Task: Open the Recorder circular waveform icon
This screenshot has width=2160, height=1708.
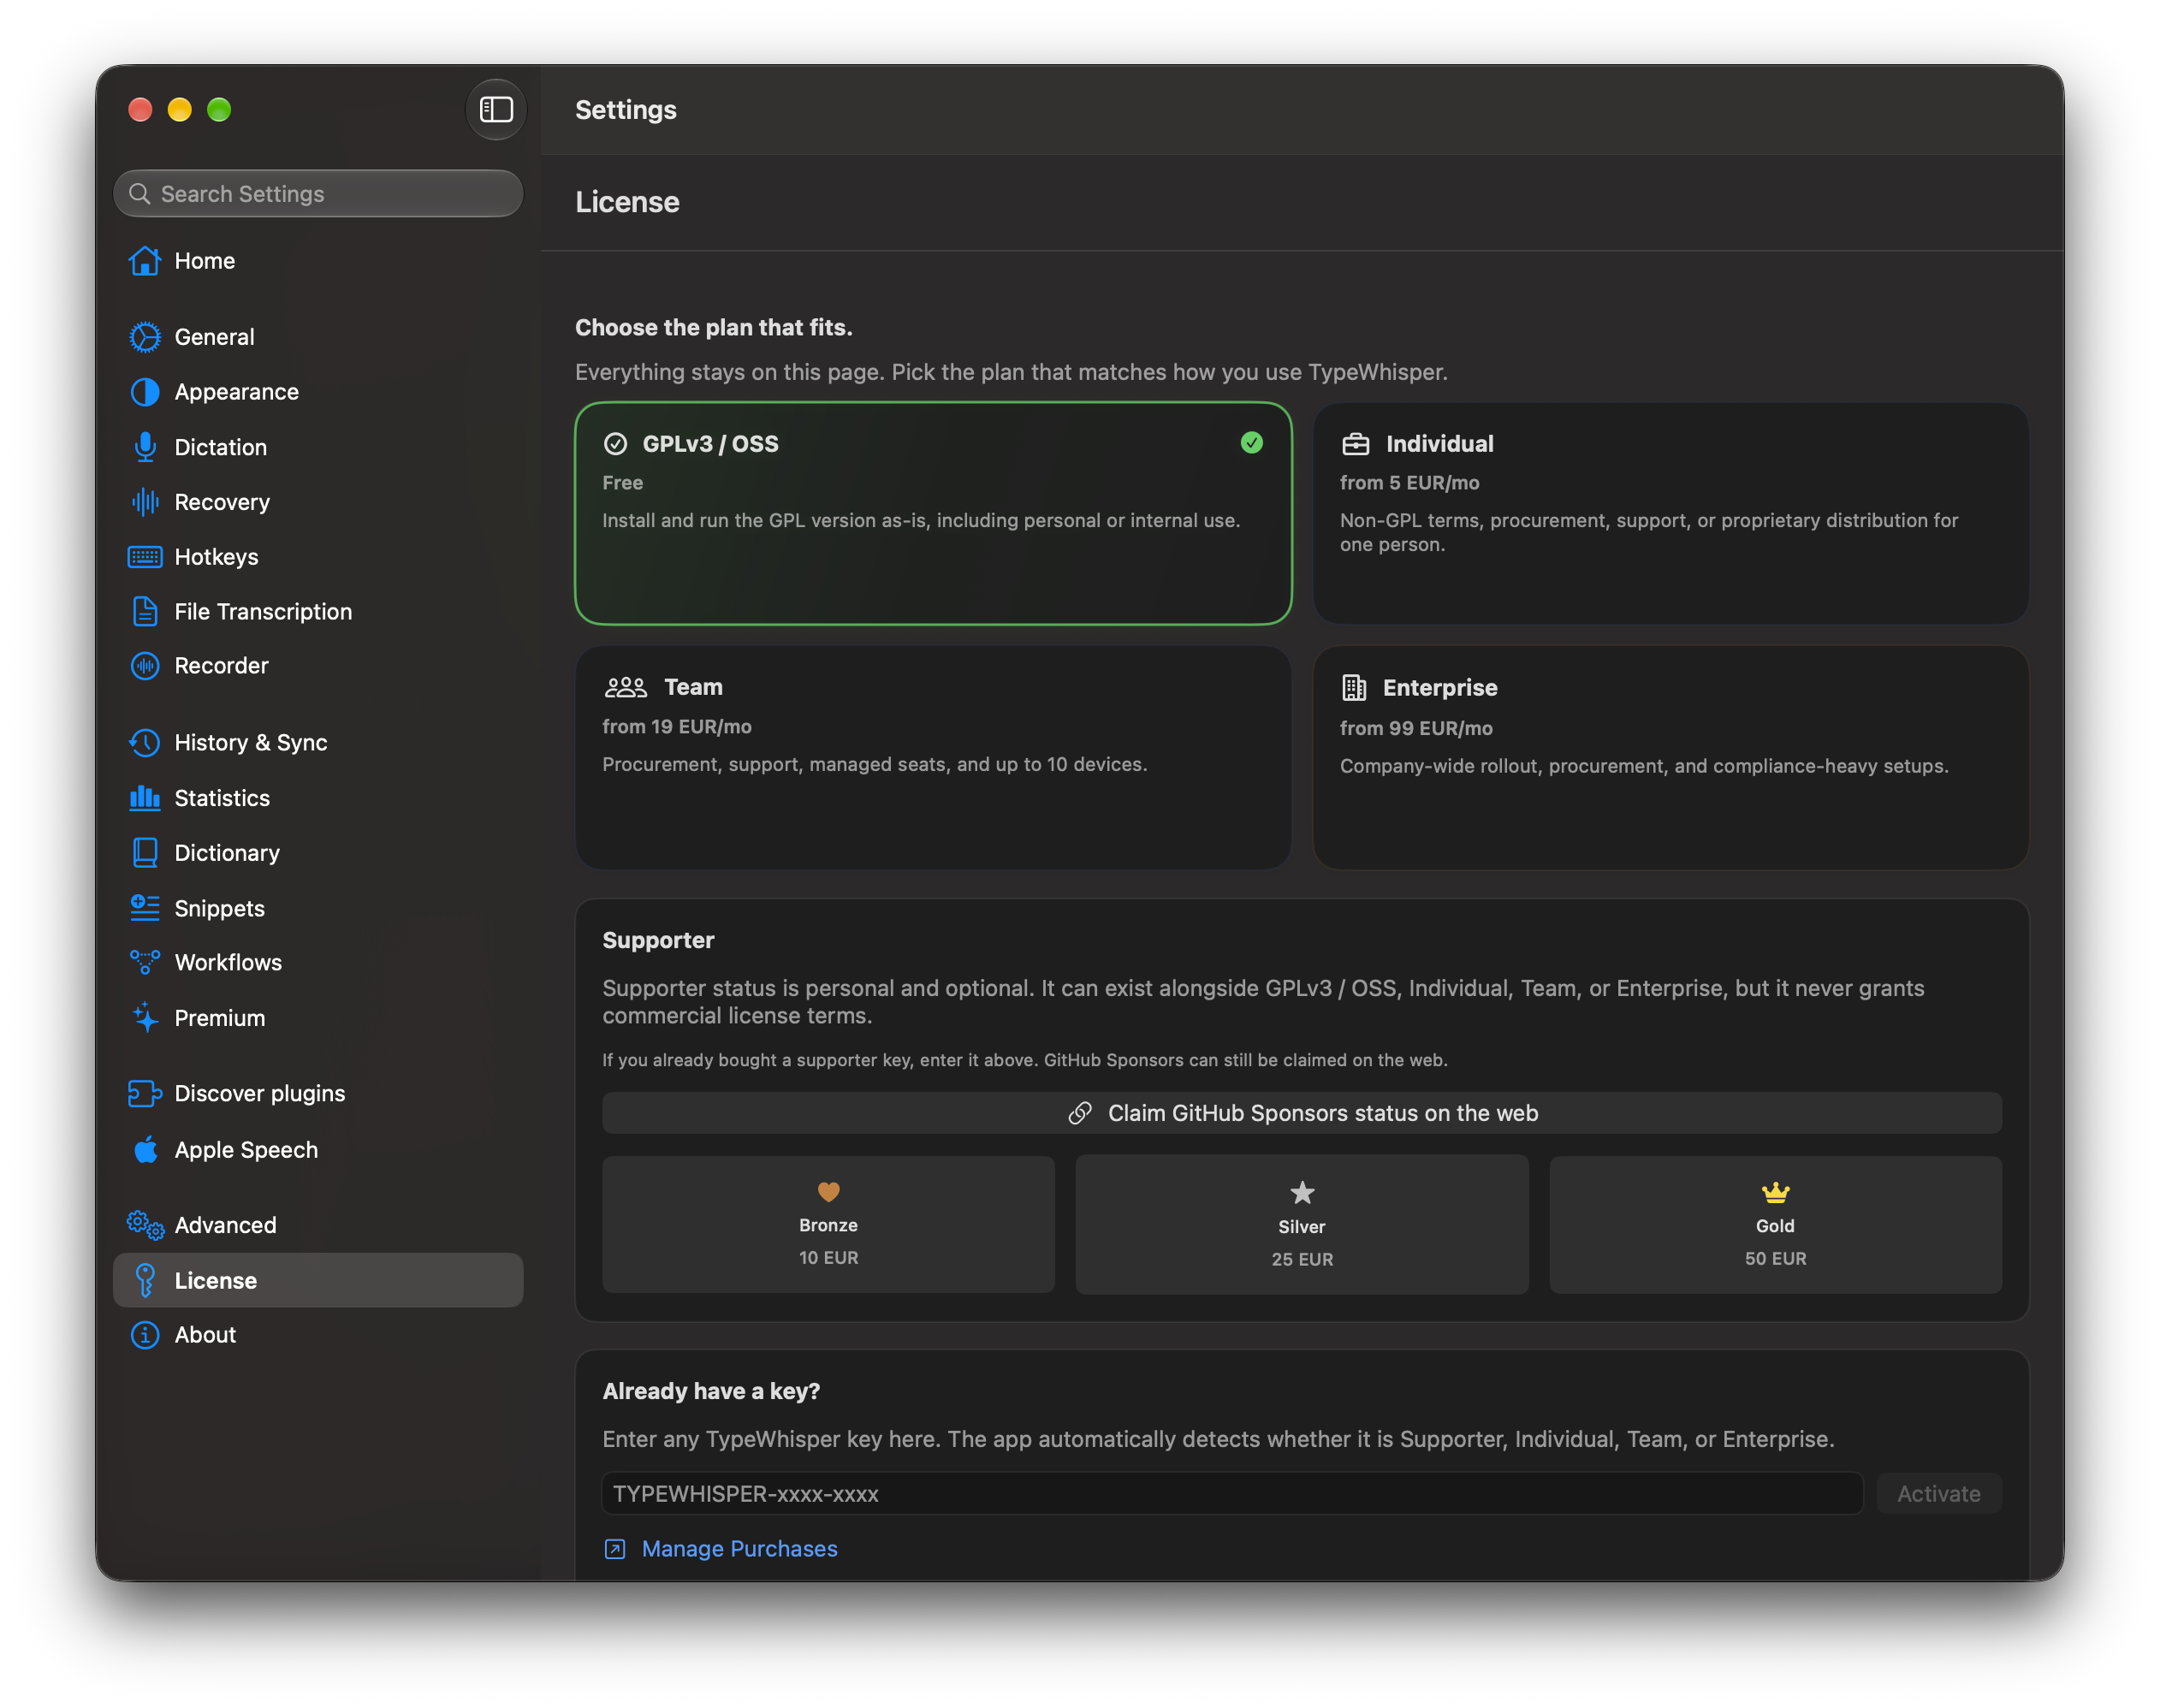Action: pos(145,666)
